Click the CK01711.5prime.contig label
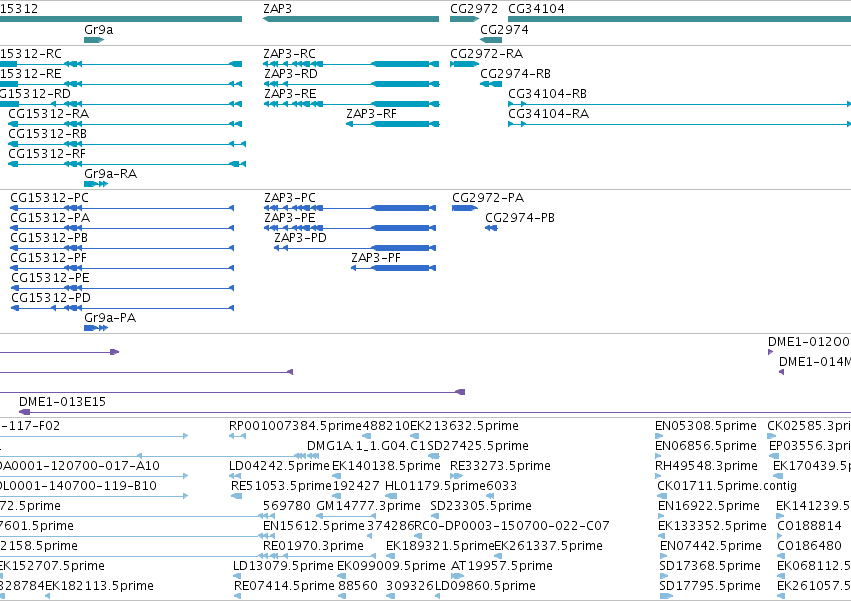 point(727,486)
